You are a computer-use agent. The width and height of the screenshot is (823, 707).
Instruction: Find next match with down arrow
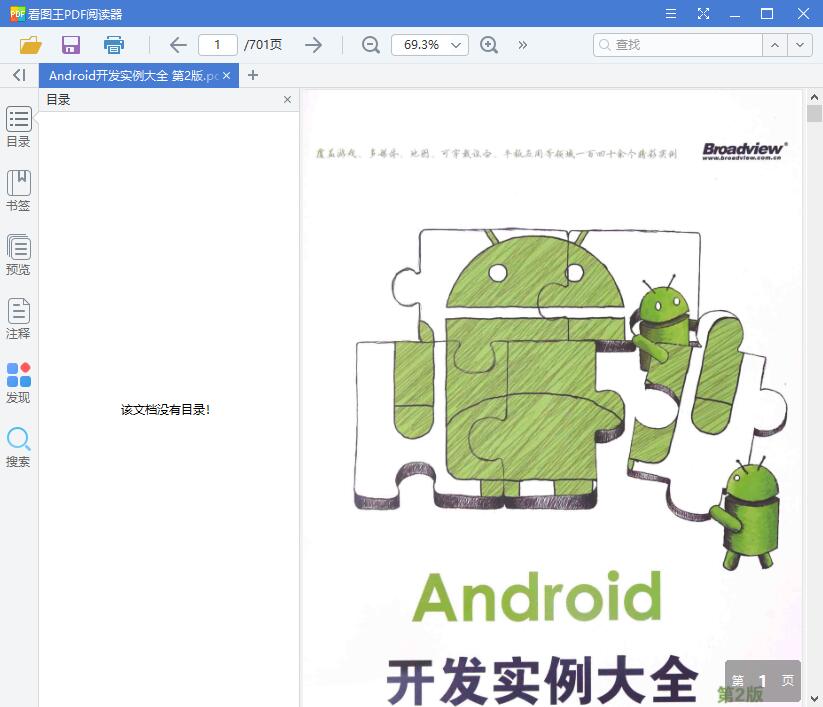(x=800, y=45)
